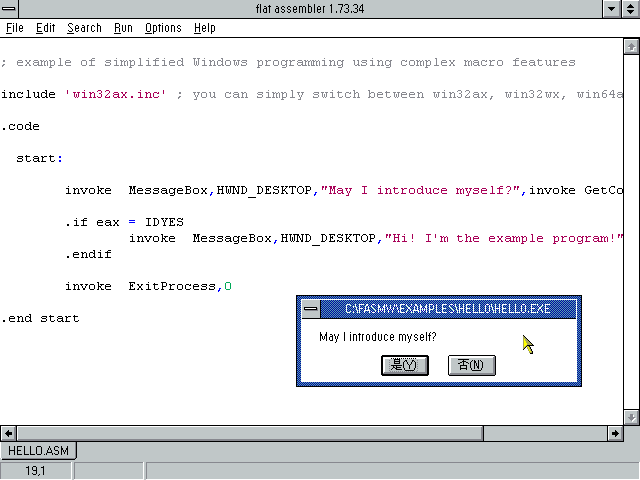Open the Search menu
Image resolution: width=640 pixels, height=480 pixels.
pyautogui.click(x=84, y=28)
